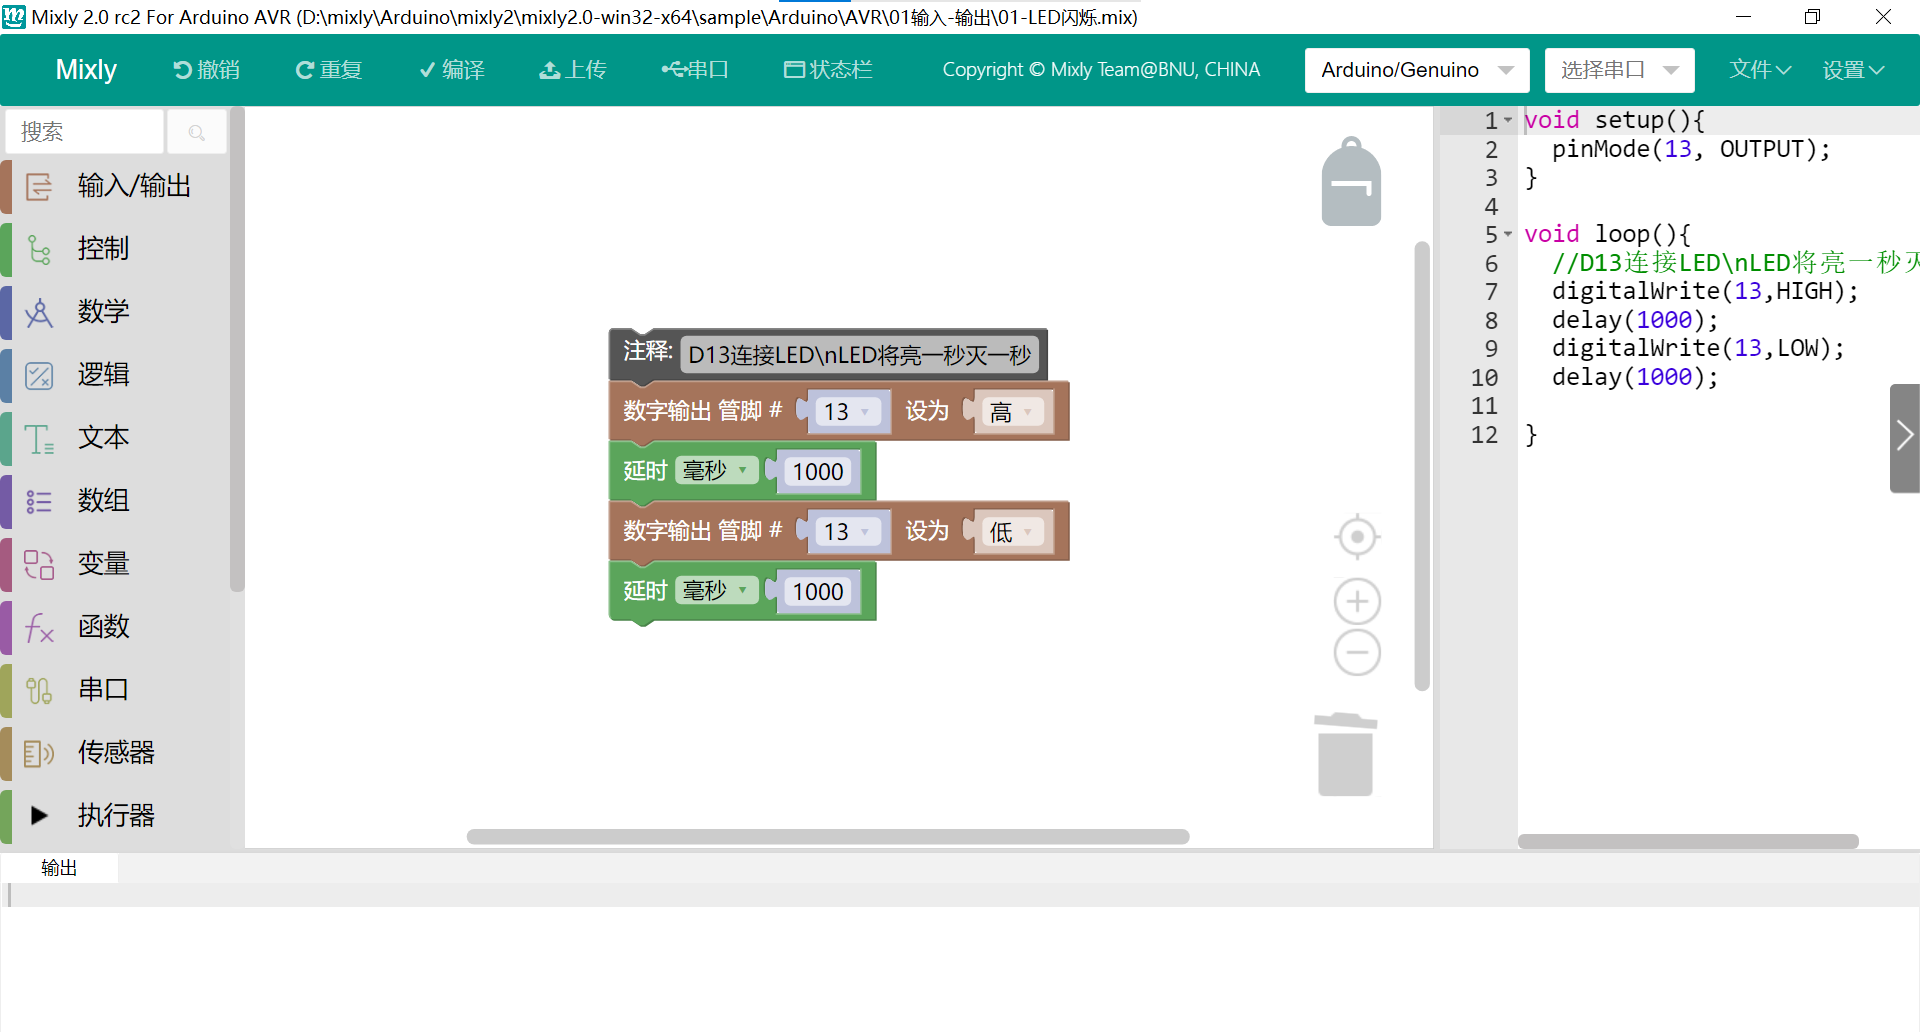Collapse the code panel with side arrow
This screenshot has height=1032, width=1920.
(1904, 436)
